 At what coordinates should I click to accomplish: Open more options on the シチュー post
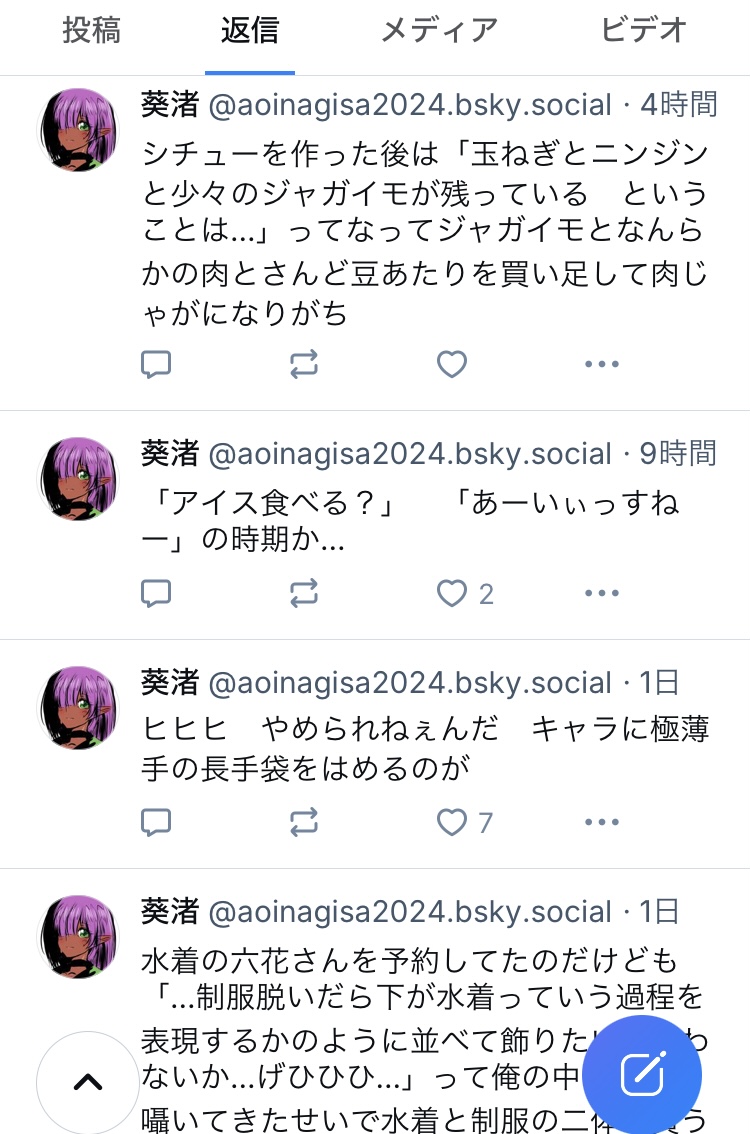tap(602, 364)
